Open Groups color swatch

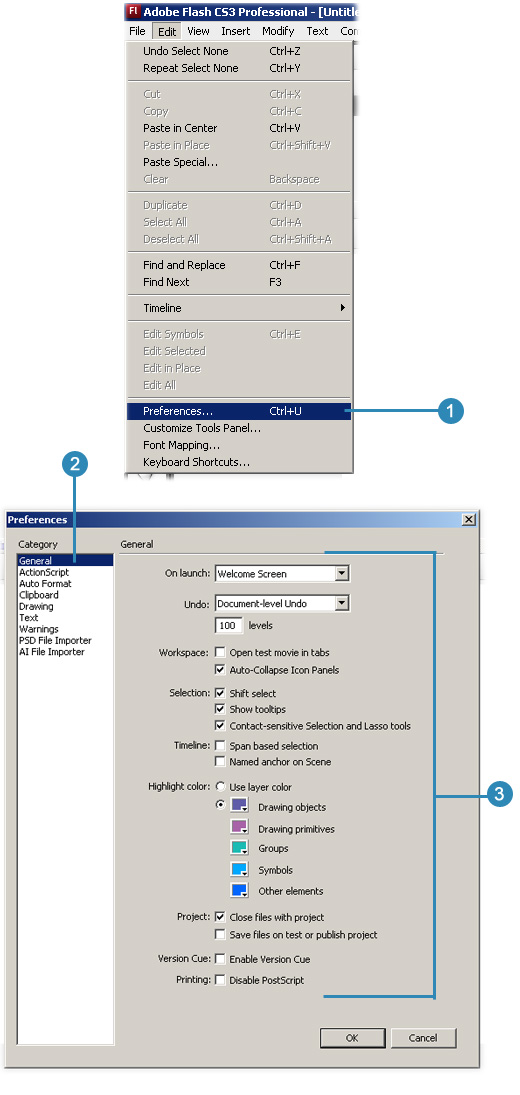(239, 848)
